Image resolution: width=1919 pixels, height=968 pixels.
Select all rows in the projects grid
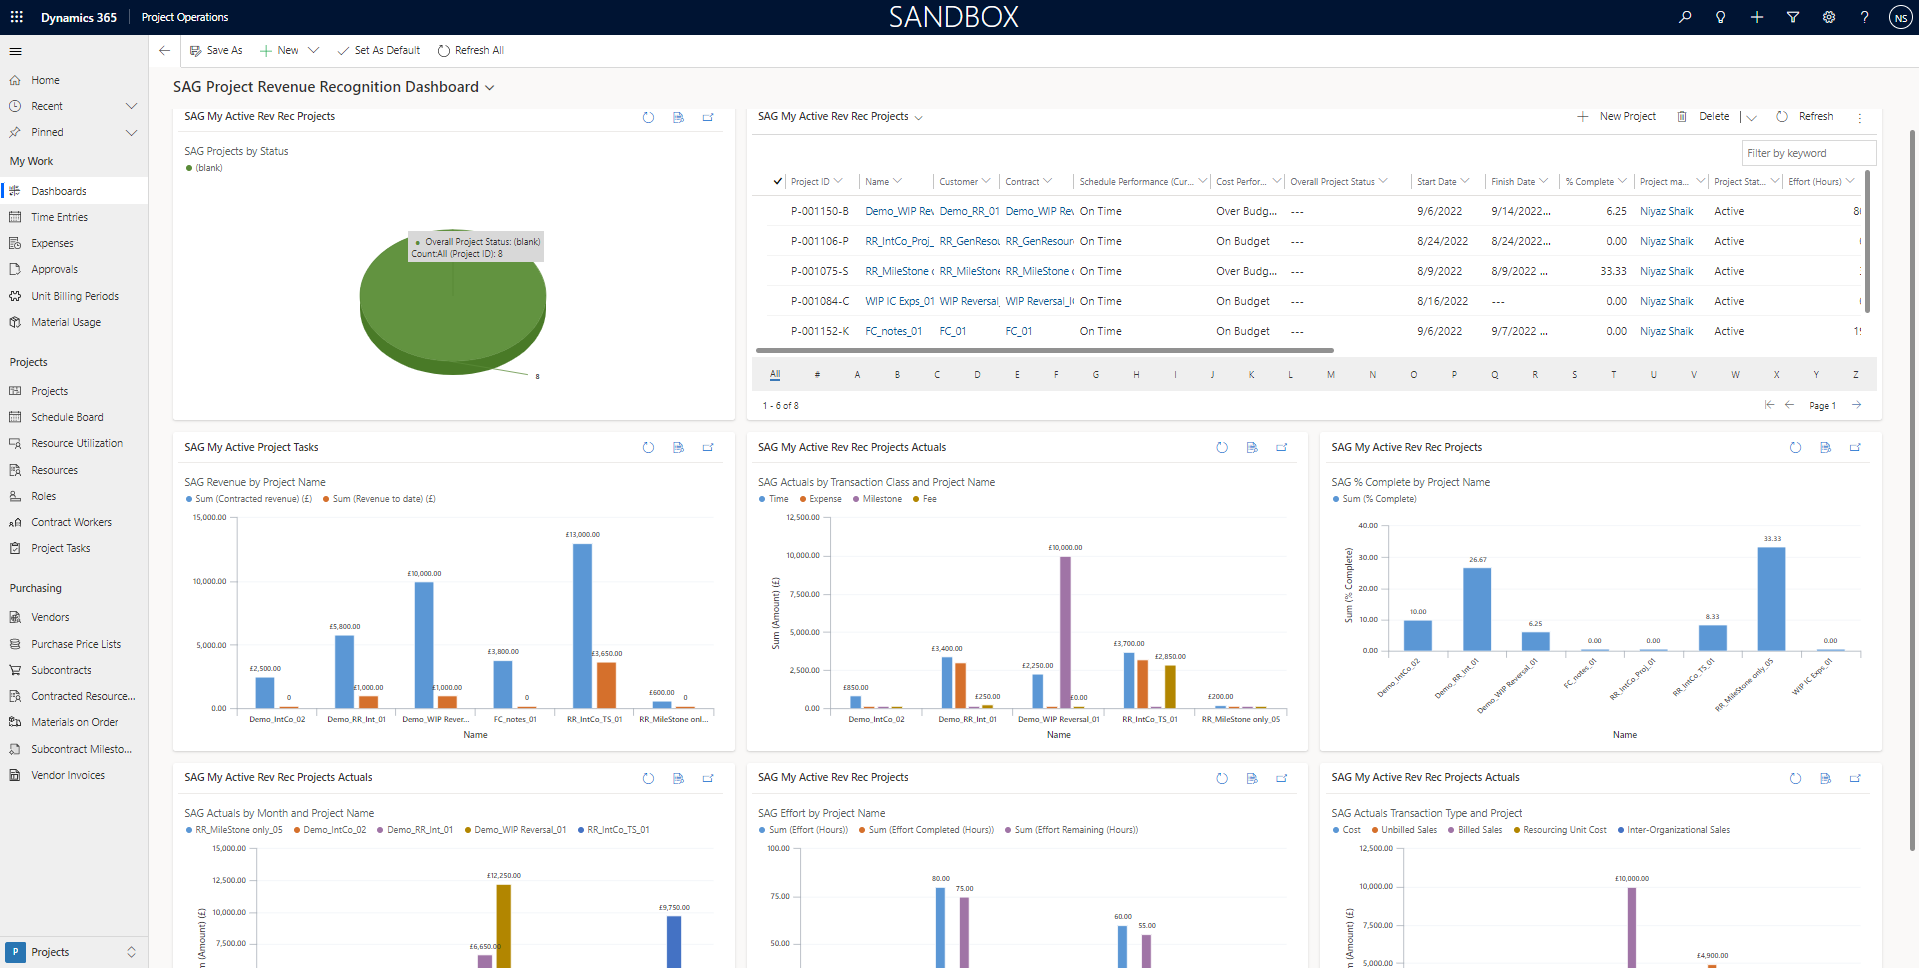point(777,181)
